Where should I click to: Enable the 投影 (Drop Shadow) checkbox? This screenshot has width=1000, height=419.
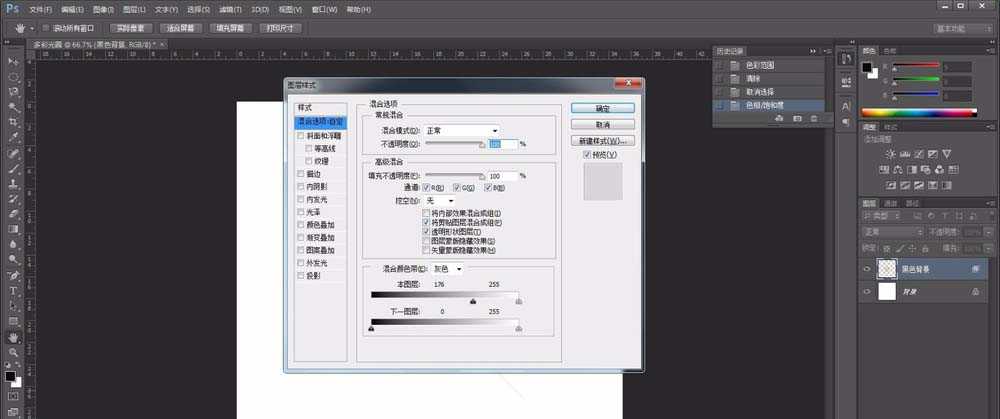(x=300, y=275)
